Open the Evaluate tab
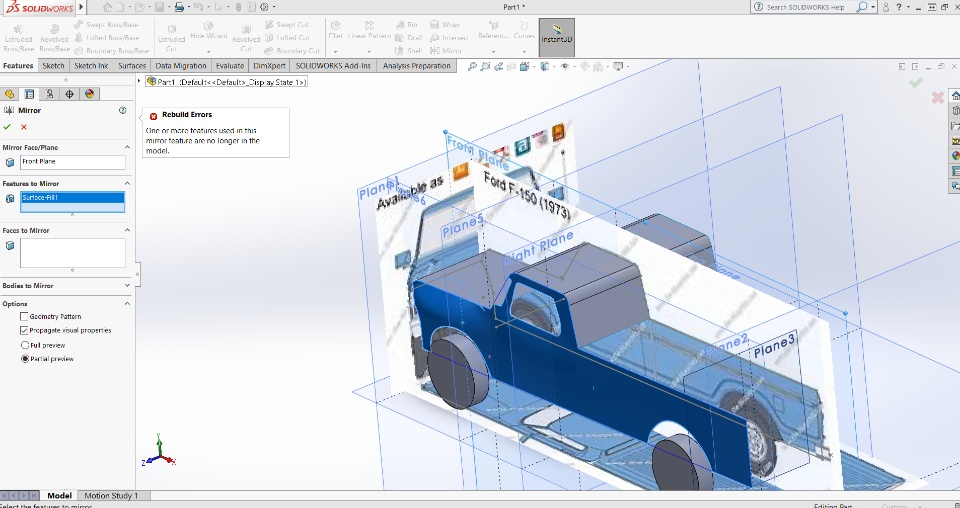The width and height of the screenshot is (960, 508). pyautogui.click(x=230, y=66)
